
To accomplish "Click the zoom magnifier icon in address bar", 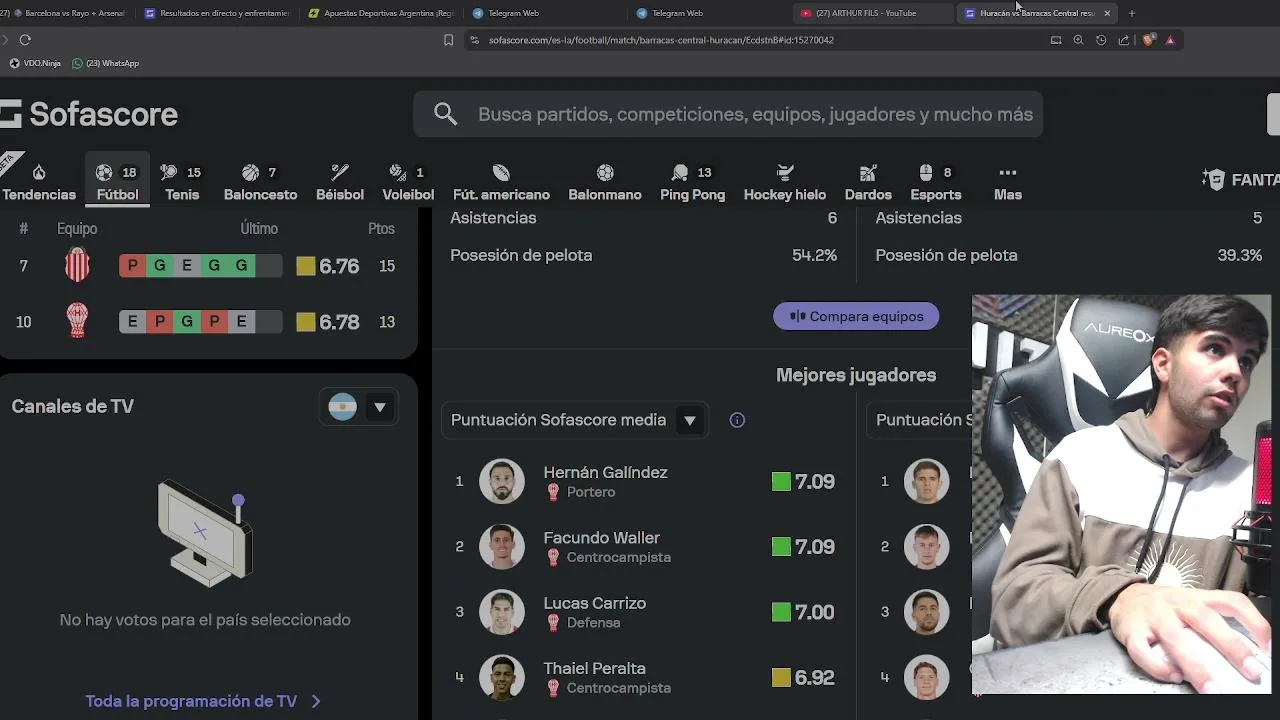I will coord(1078,40).
